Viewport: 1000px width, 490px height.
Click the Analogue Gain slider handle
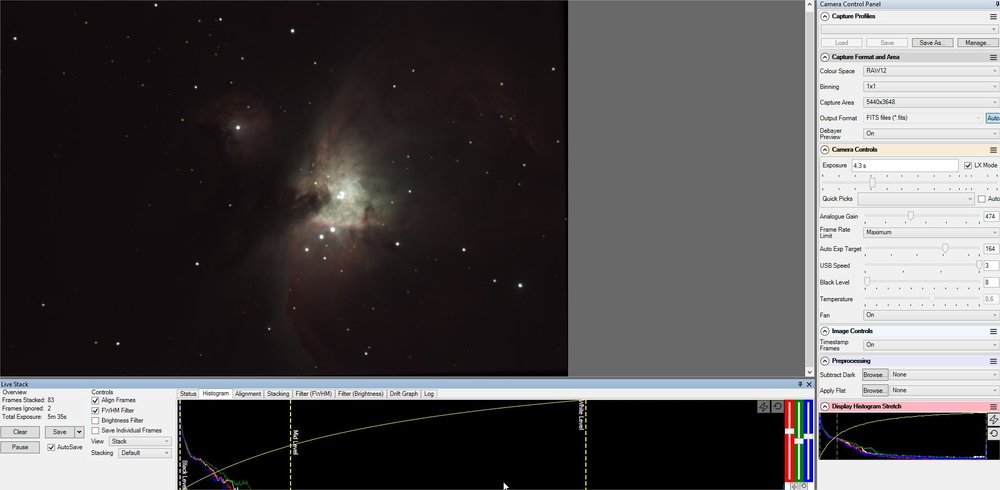click(911, 216)
